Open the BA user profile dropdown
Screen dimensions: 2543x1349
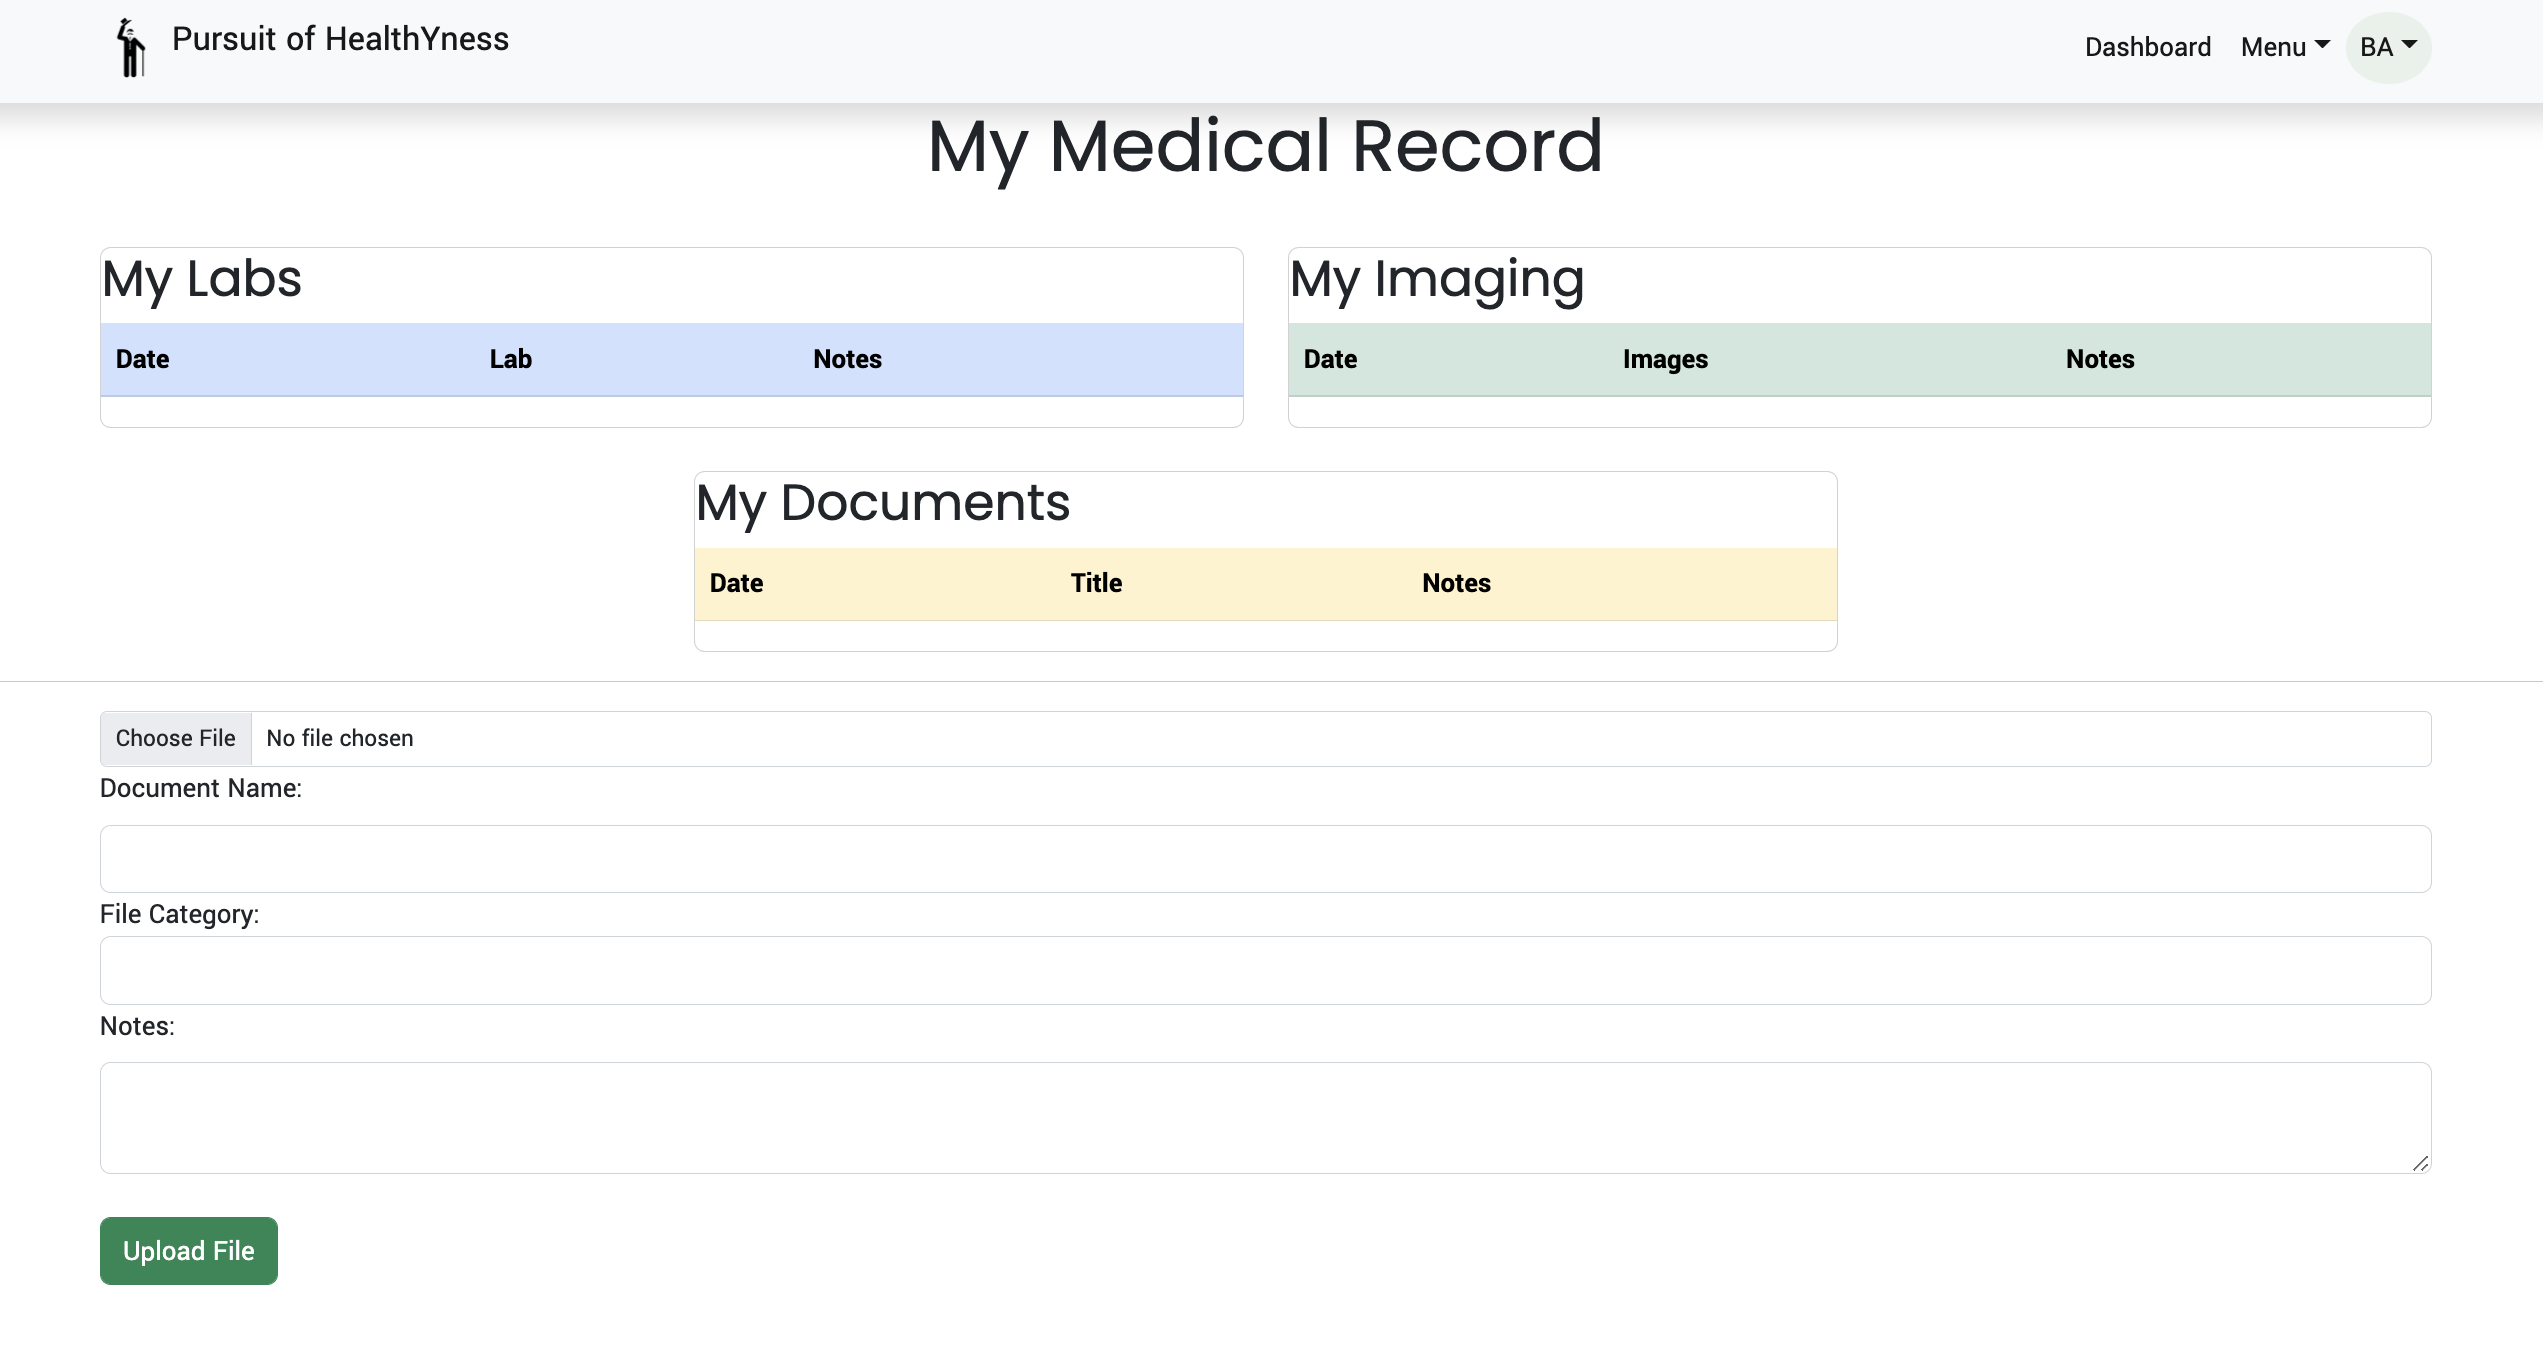(x=2388, y=47)
